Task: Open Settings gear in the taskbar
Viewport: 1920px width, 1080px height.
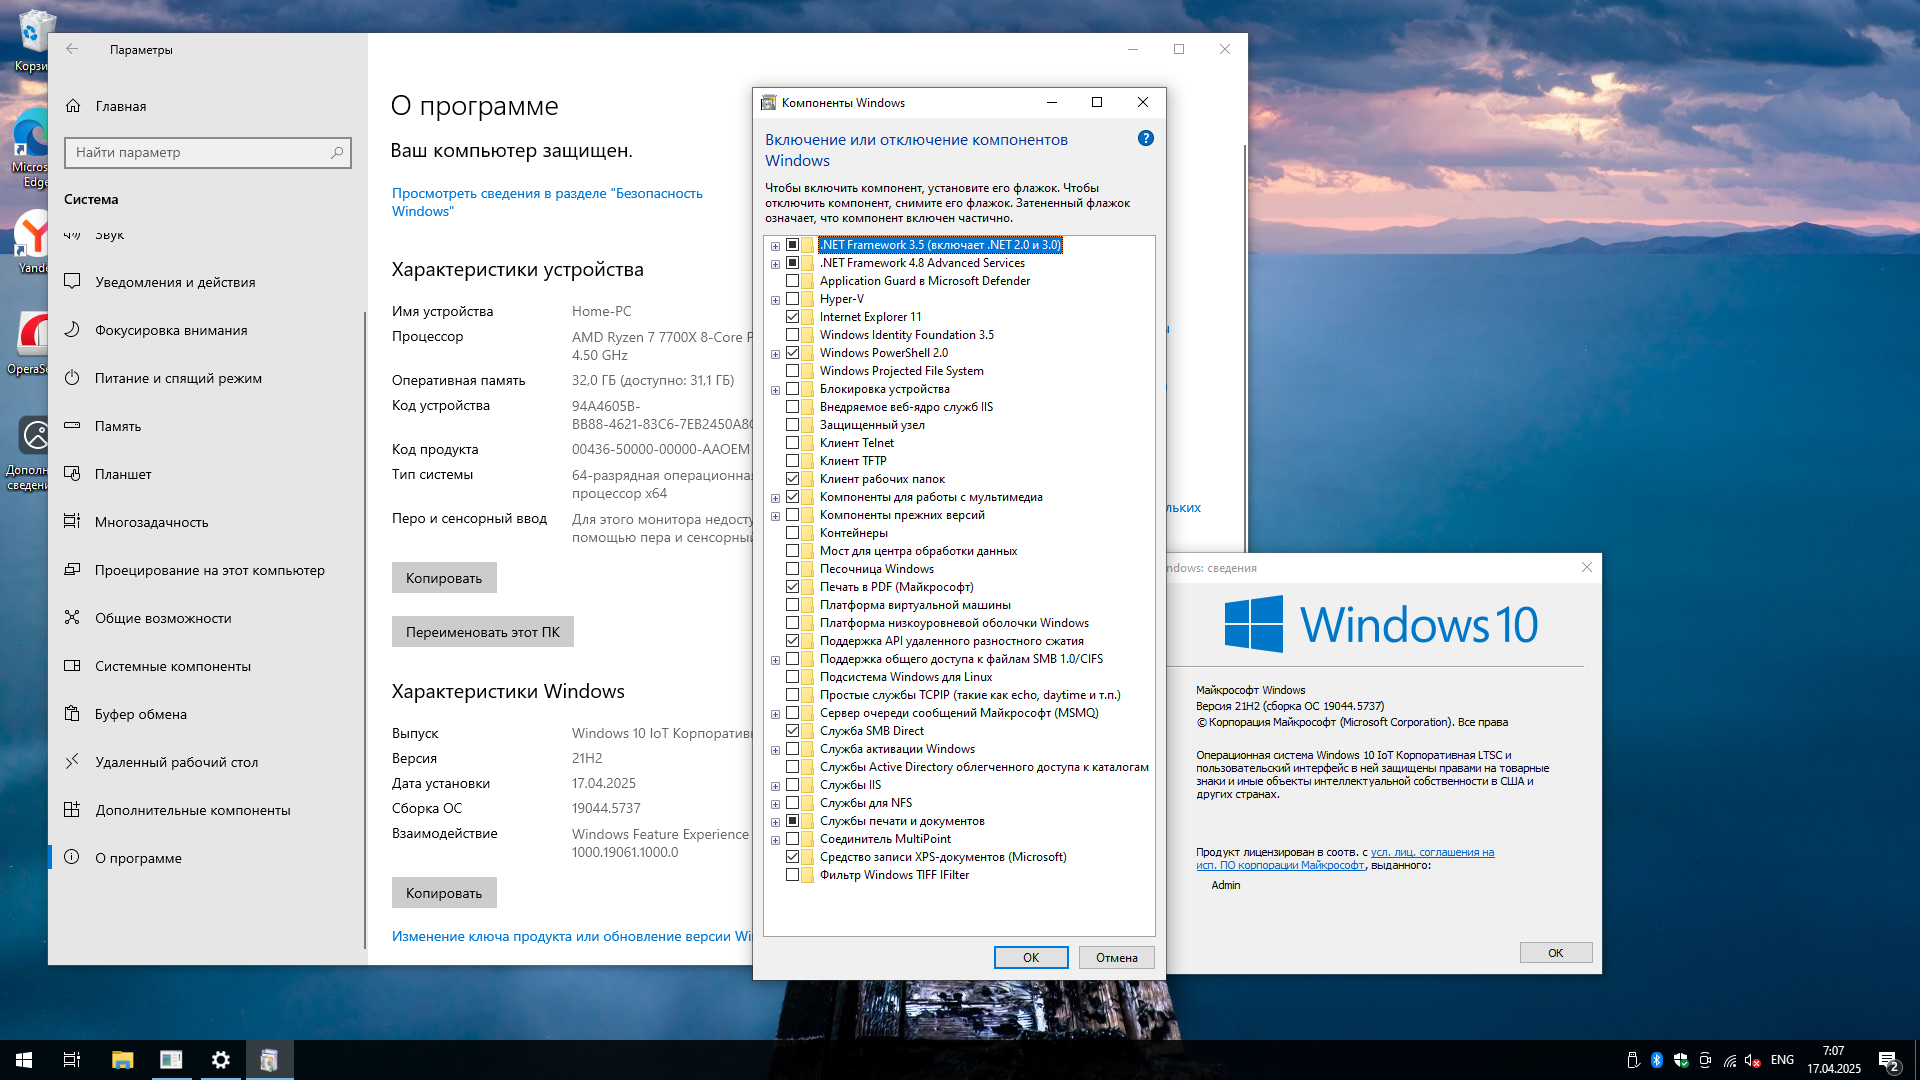Action: (x=220, y=1060)
